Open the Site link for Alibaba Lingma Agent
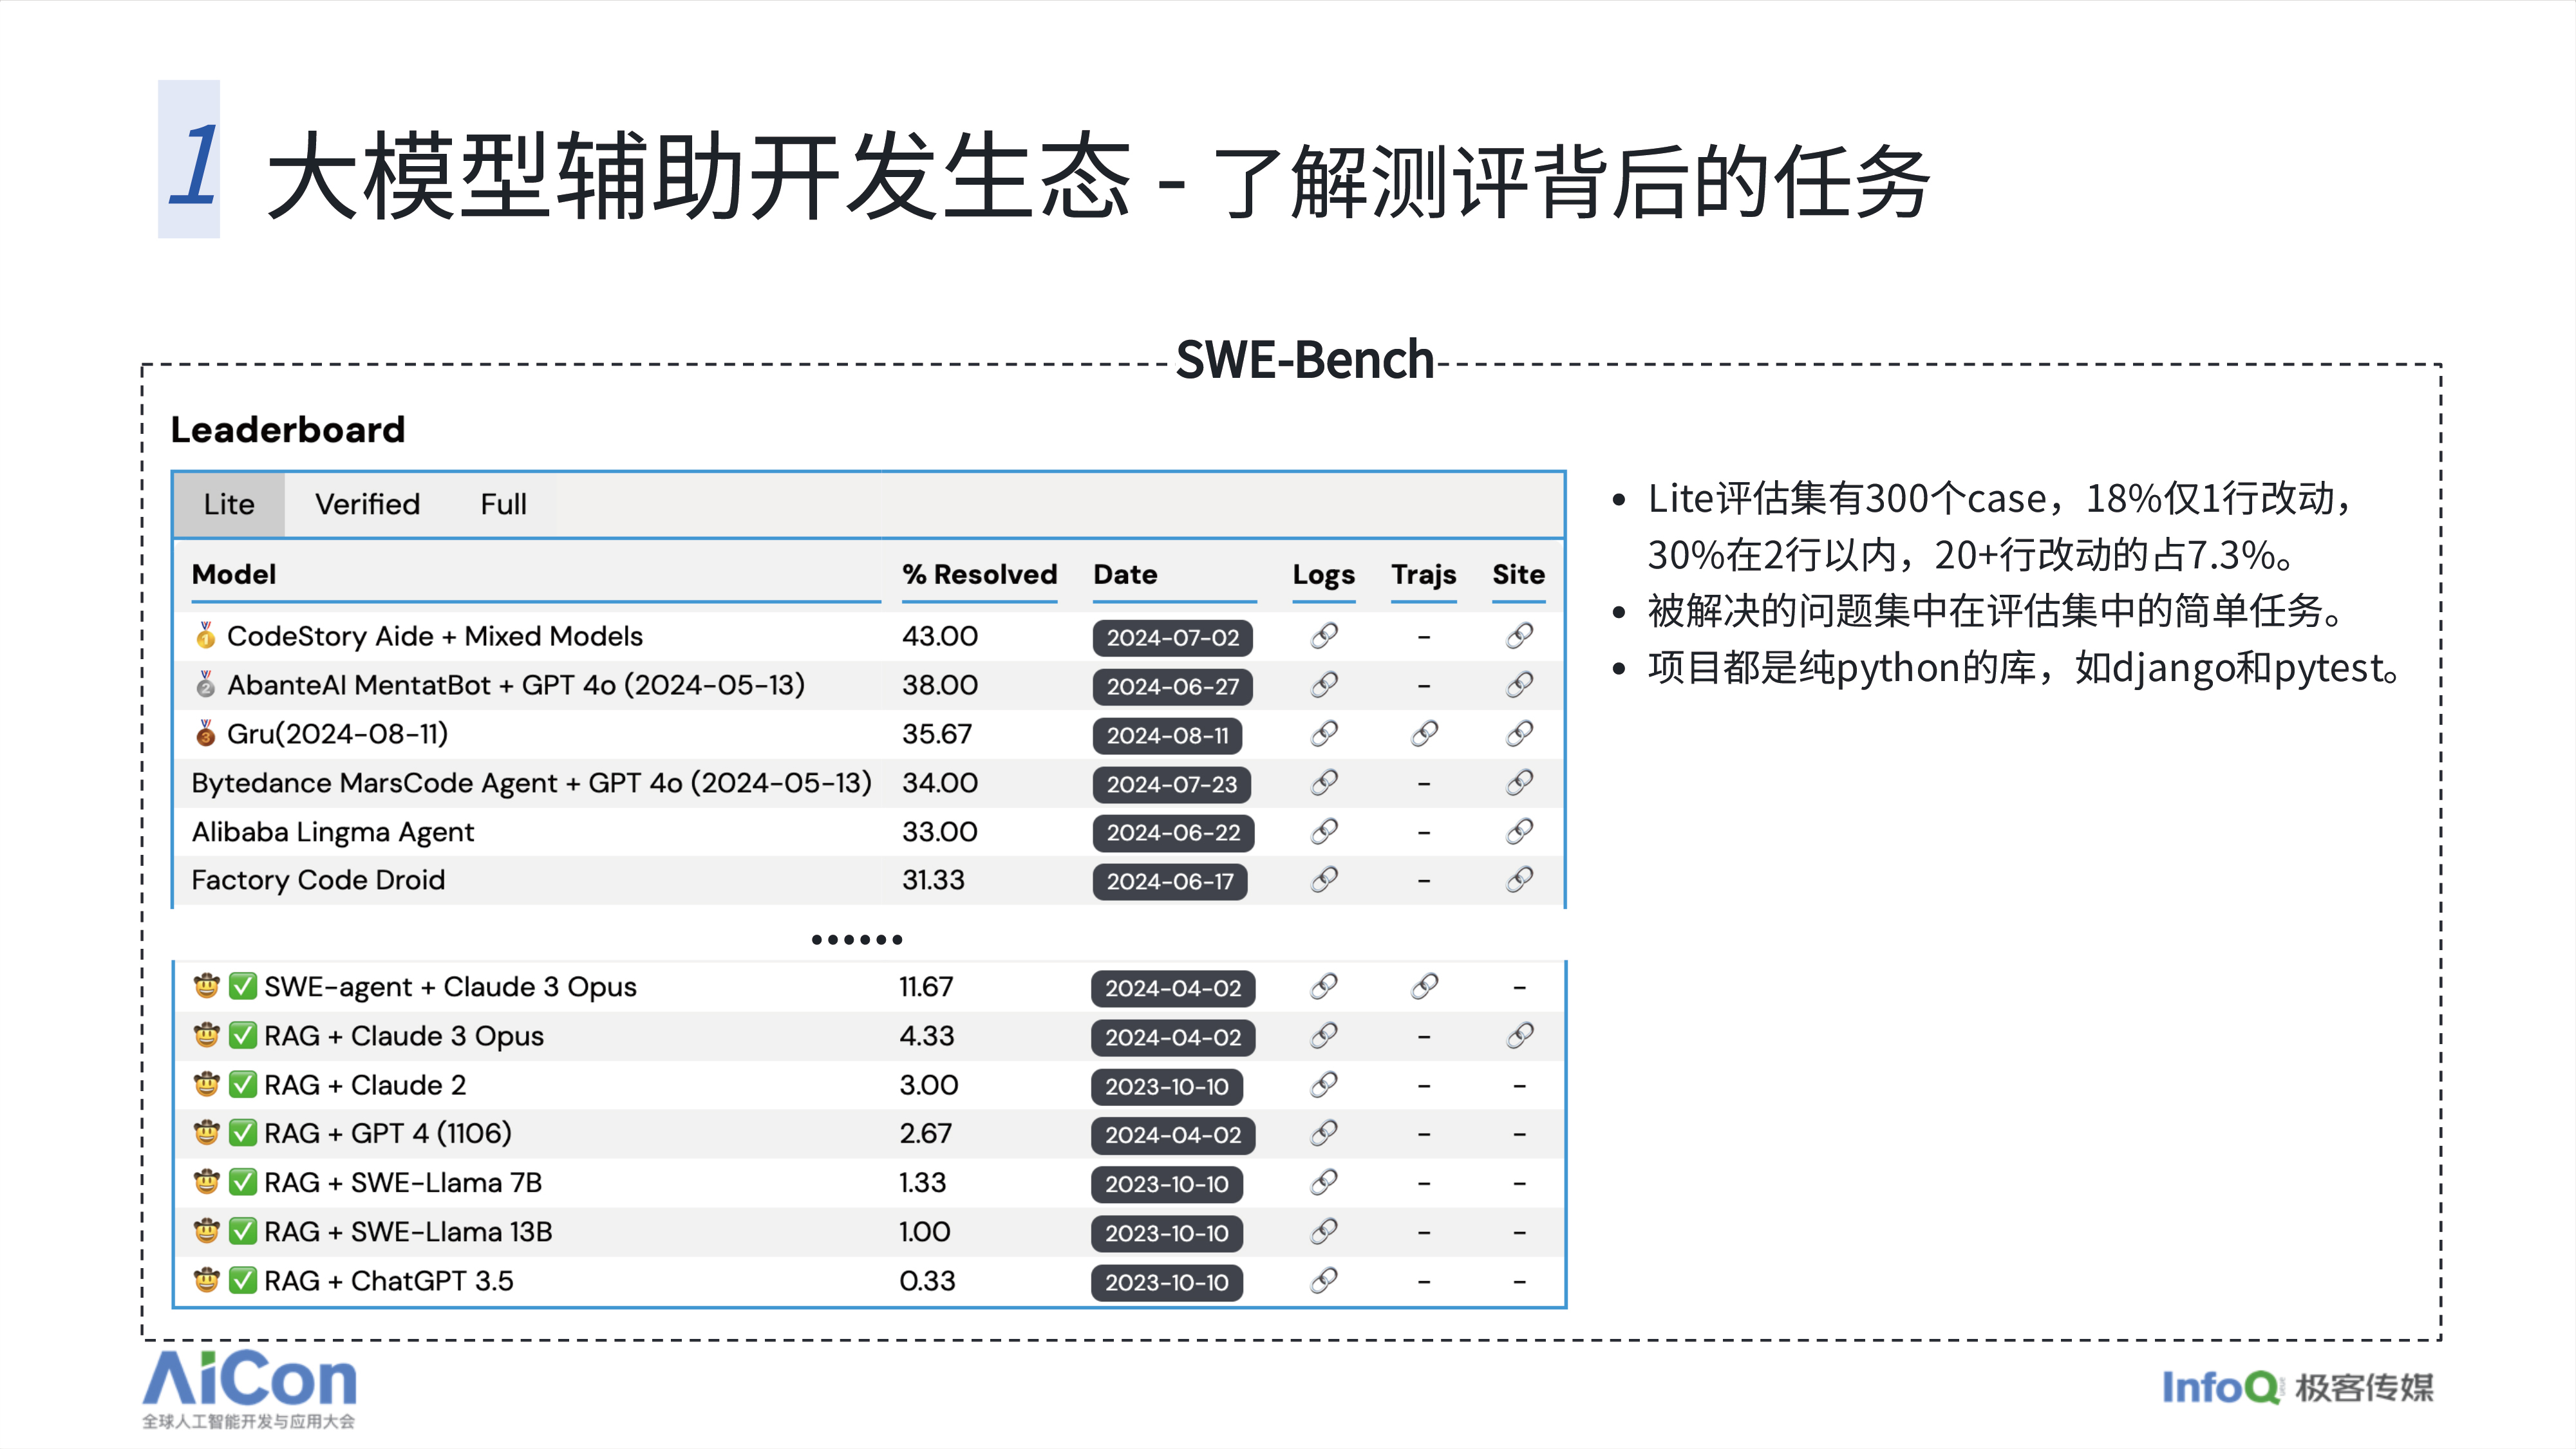Screen dimensions: 2576x1449 coord(1519,831)
